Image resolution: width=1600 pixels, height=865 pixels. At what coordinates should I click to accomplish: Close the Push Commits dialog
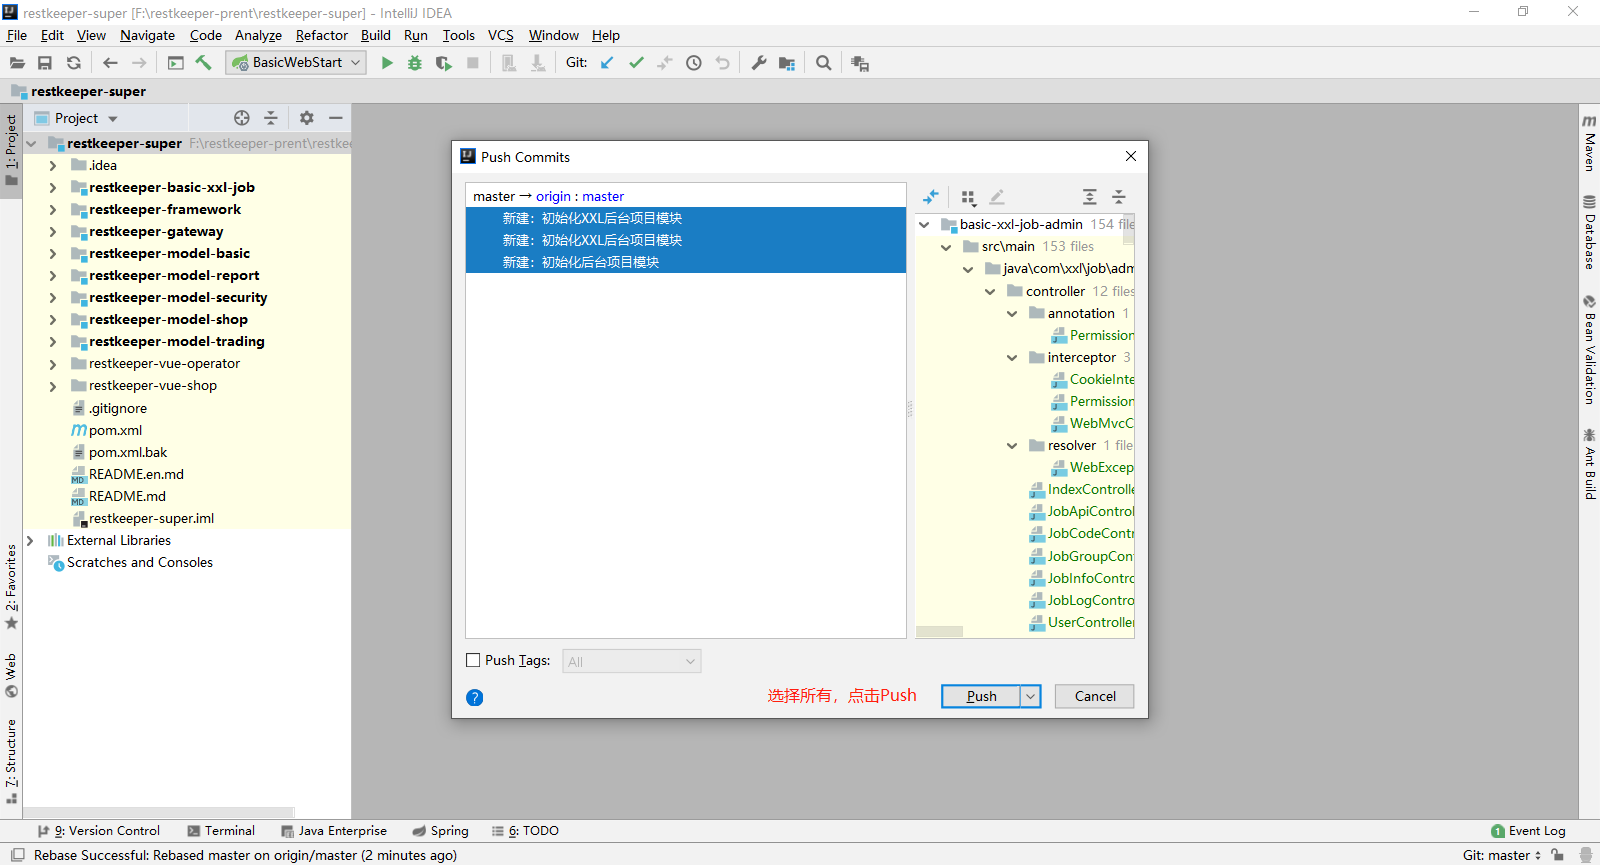click(x=1131, y=156)
